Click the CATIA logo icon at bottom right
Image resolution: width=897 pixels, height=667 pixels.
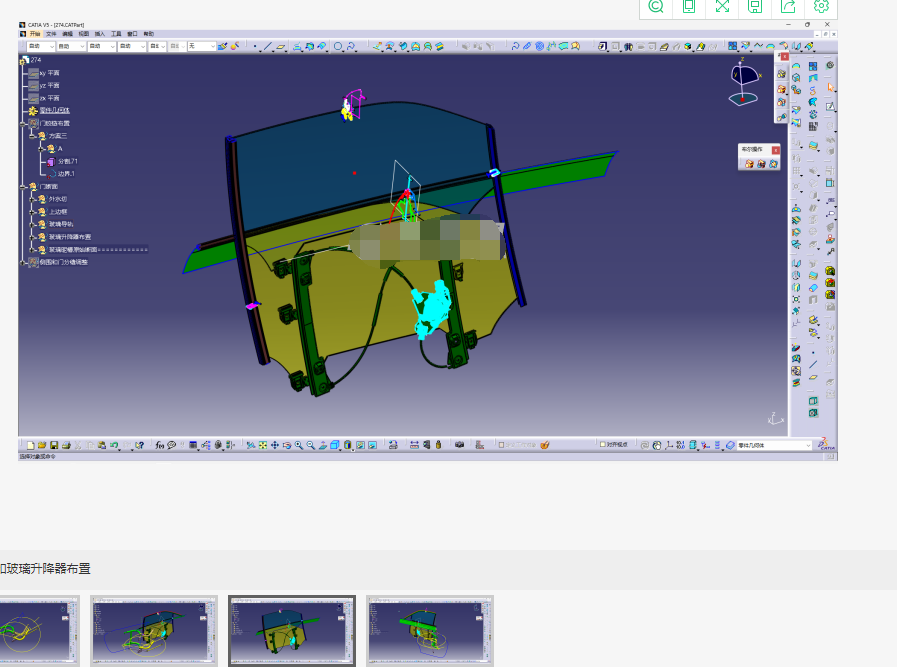pyautogui.click(x=826, y=444)
